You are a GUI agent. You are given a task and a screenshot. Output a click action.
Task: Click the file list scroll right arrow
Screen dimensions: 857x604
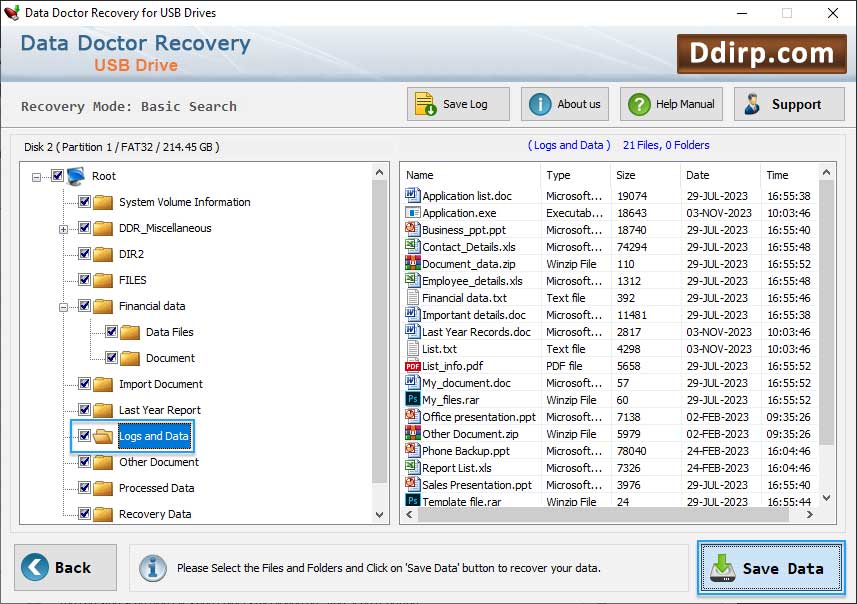(x=809, y=514)
